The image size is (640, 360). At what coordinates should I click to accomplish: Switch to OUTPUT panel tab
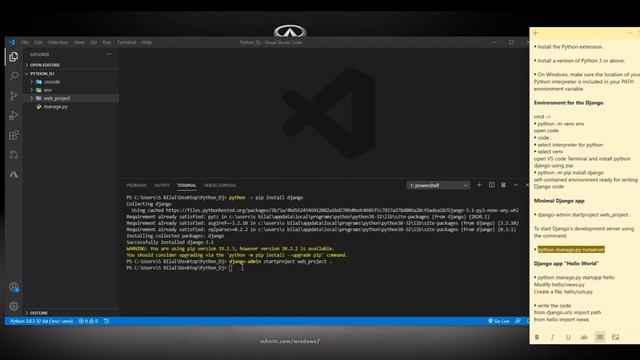(x=162, y=185)
